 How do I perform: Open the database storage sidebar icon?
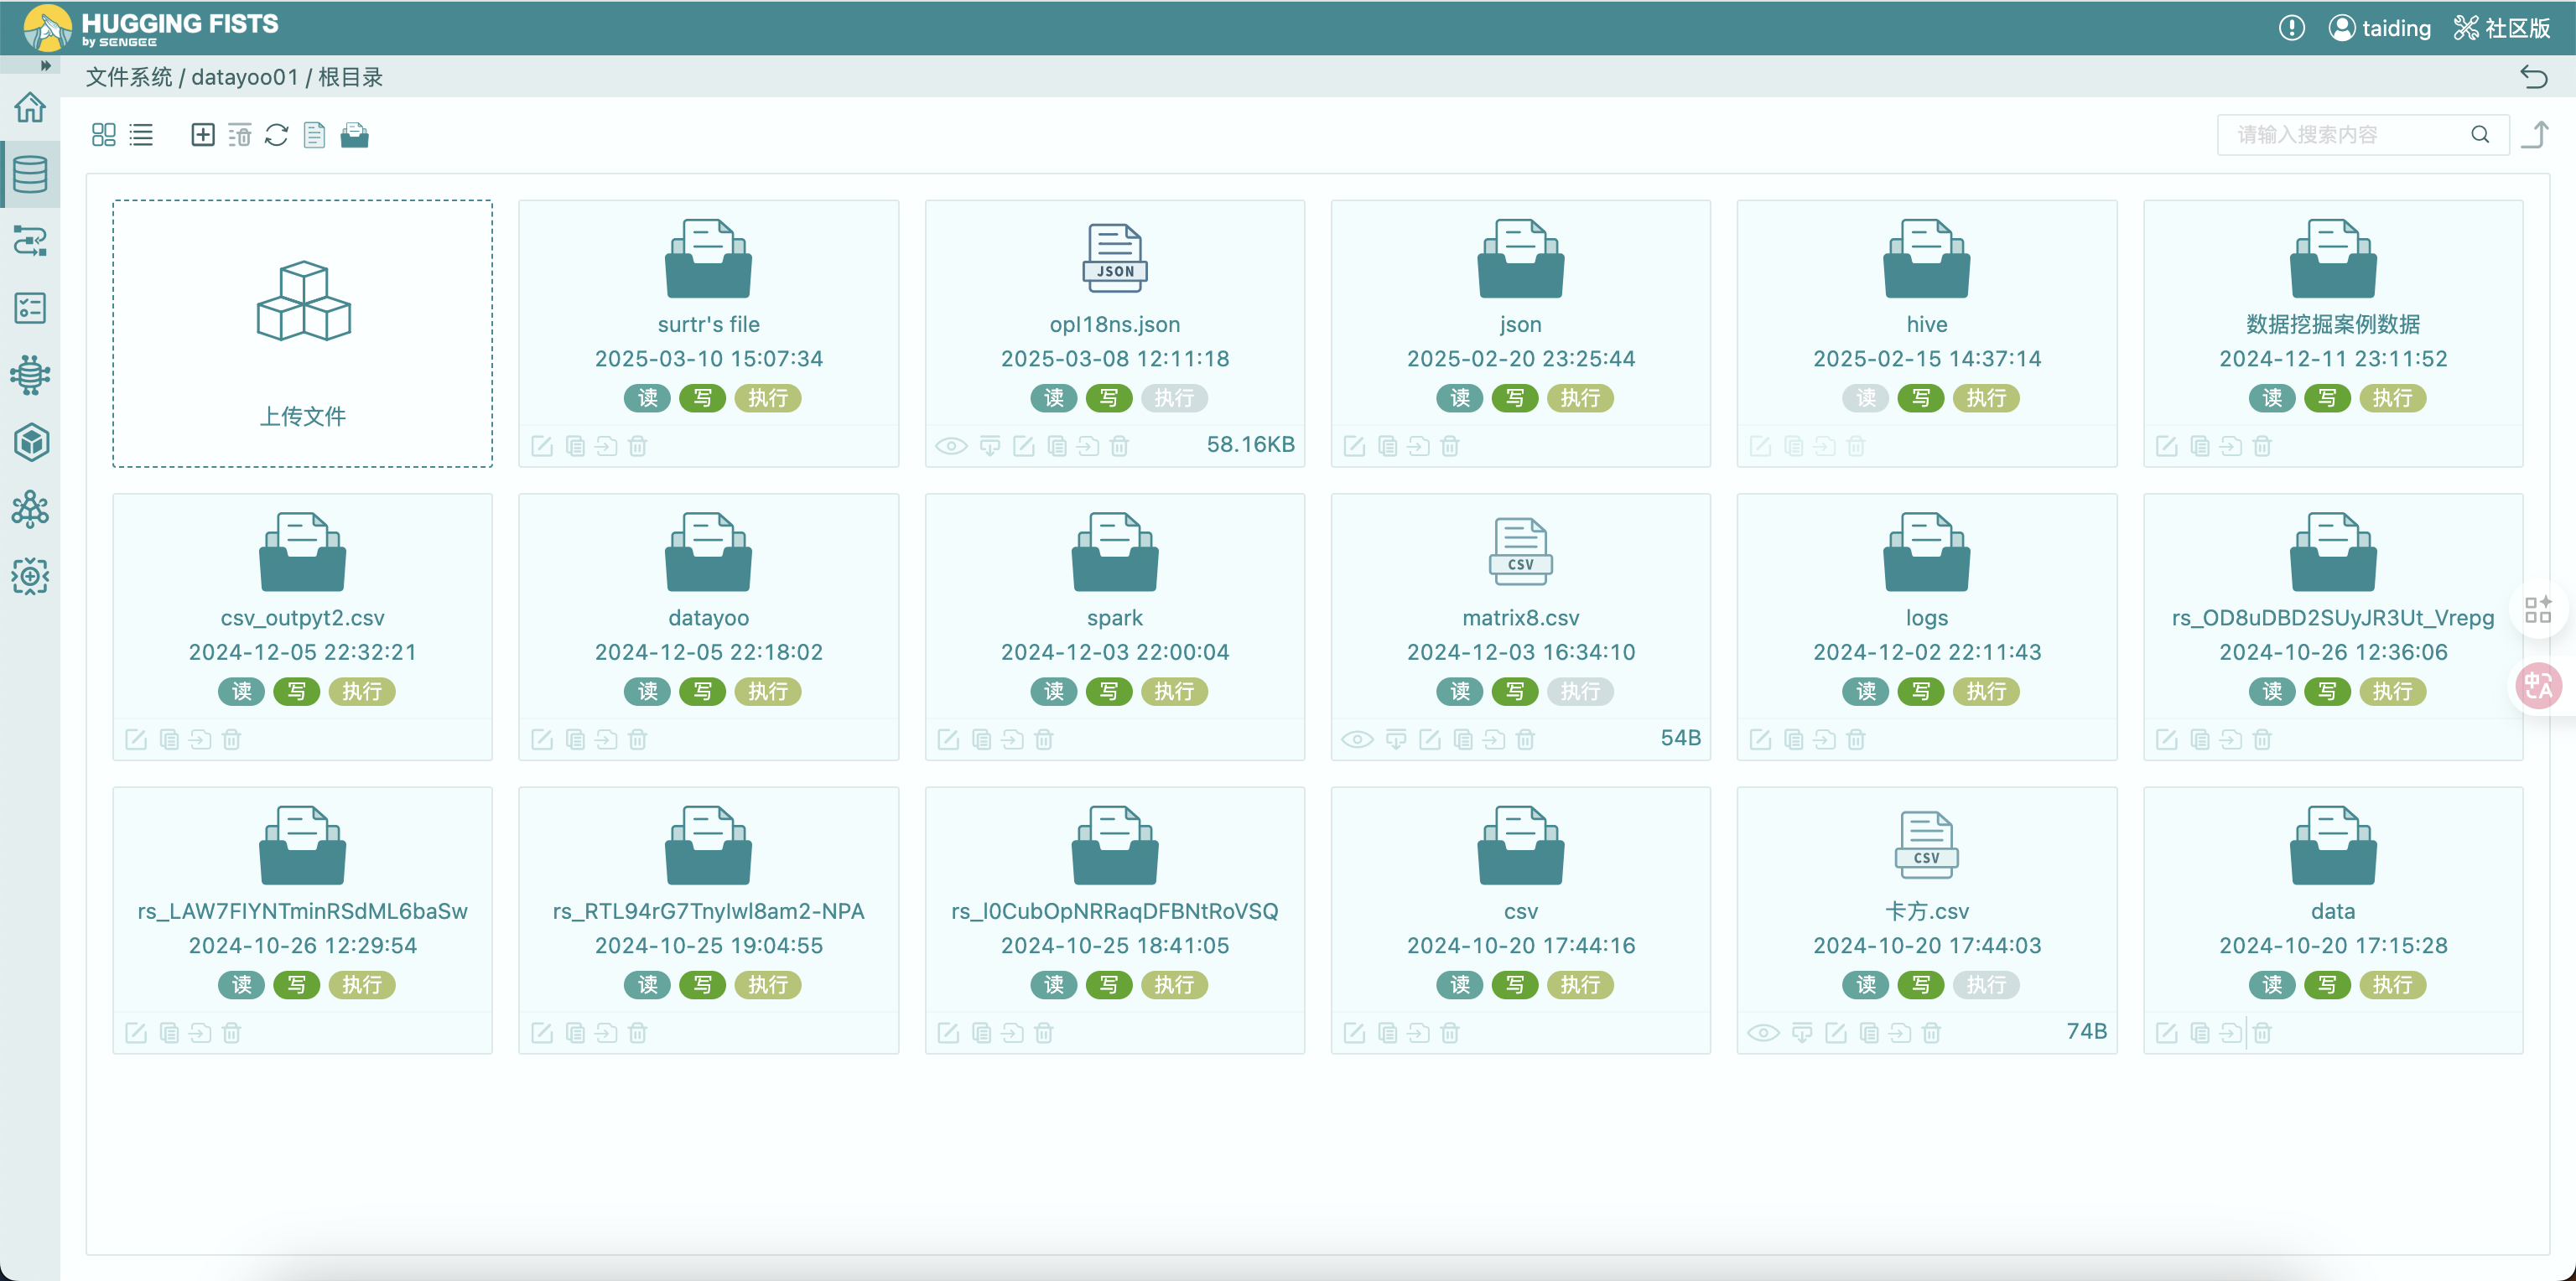[30, 174]
